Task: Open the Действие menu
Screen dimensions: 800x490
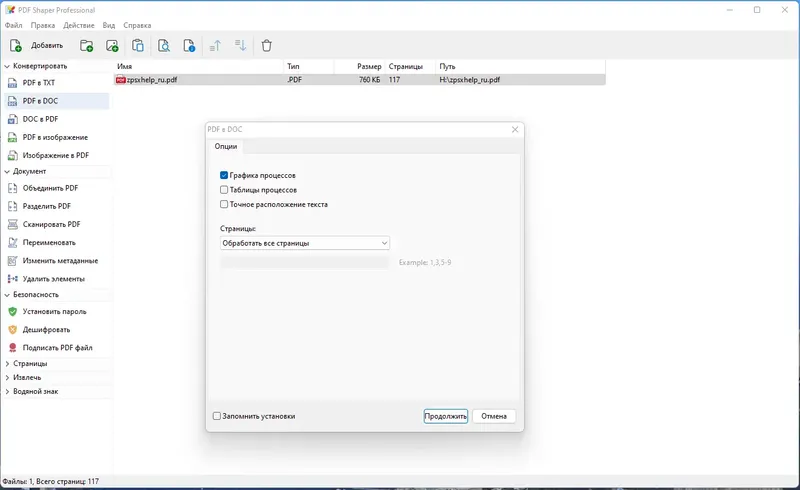Action: click(79, 25)
